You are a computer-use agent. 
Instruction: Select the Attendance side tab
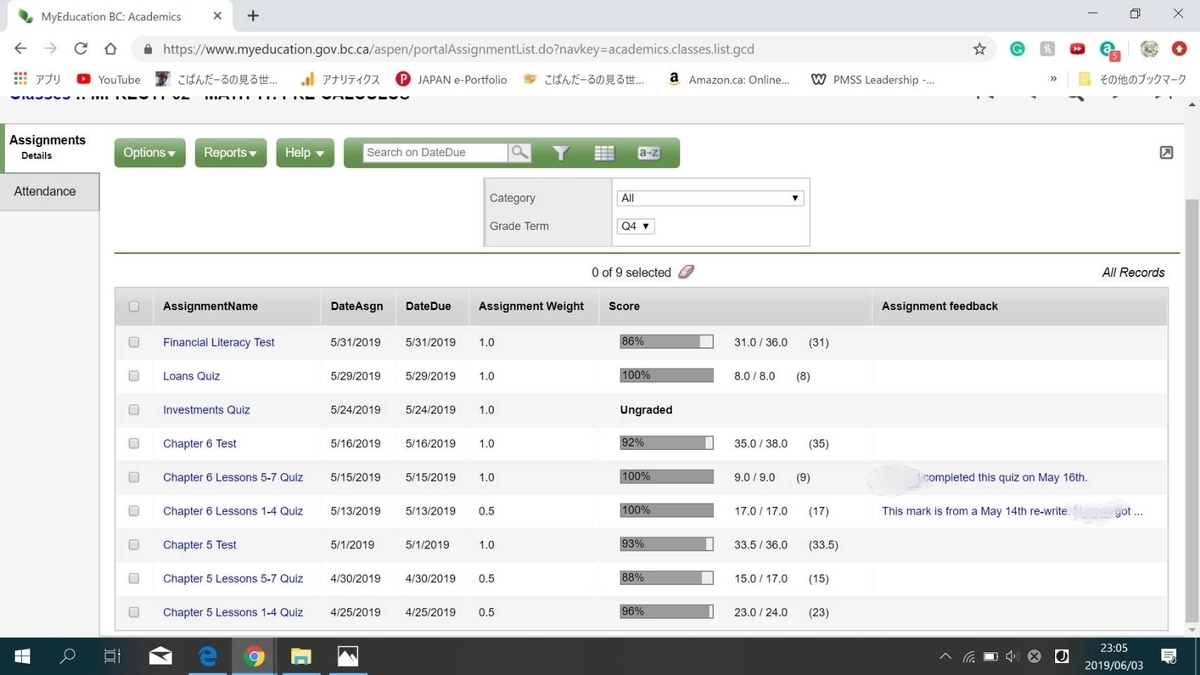coord(50,191)
